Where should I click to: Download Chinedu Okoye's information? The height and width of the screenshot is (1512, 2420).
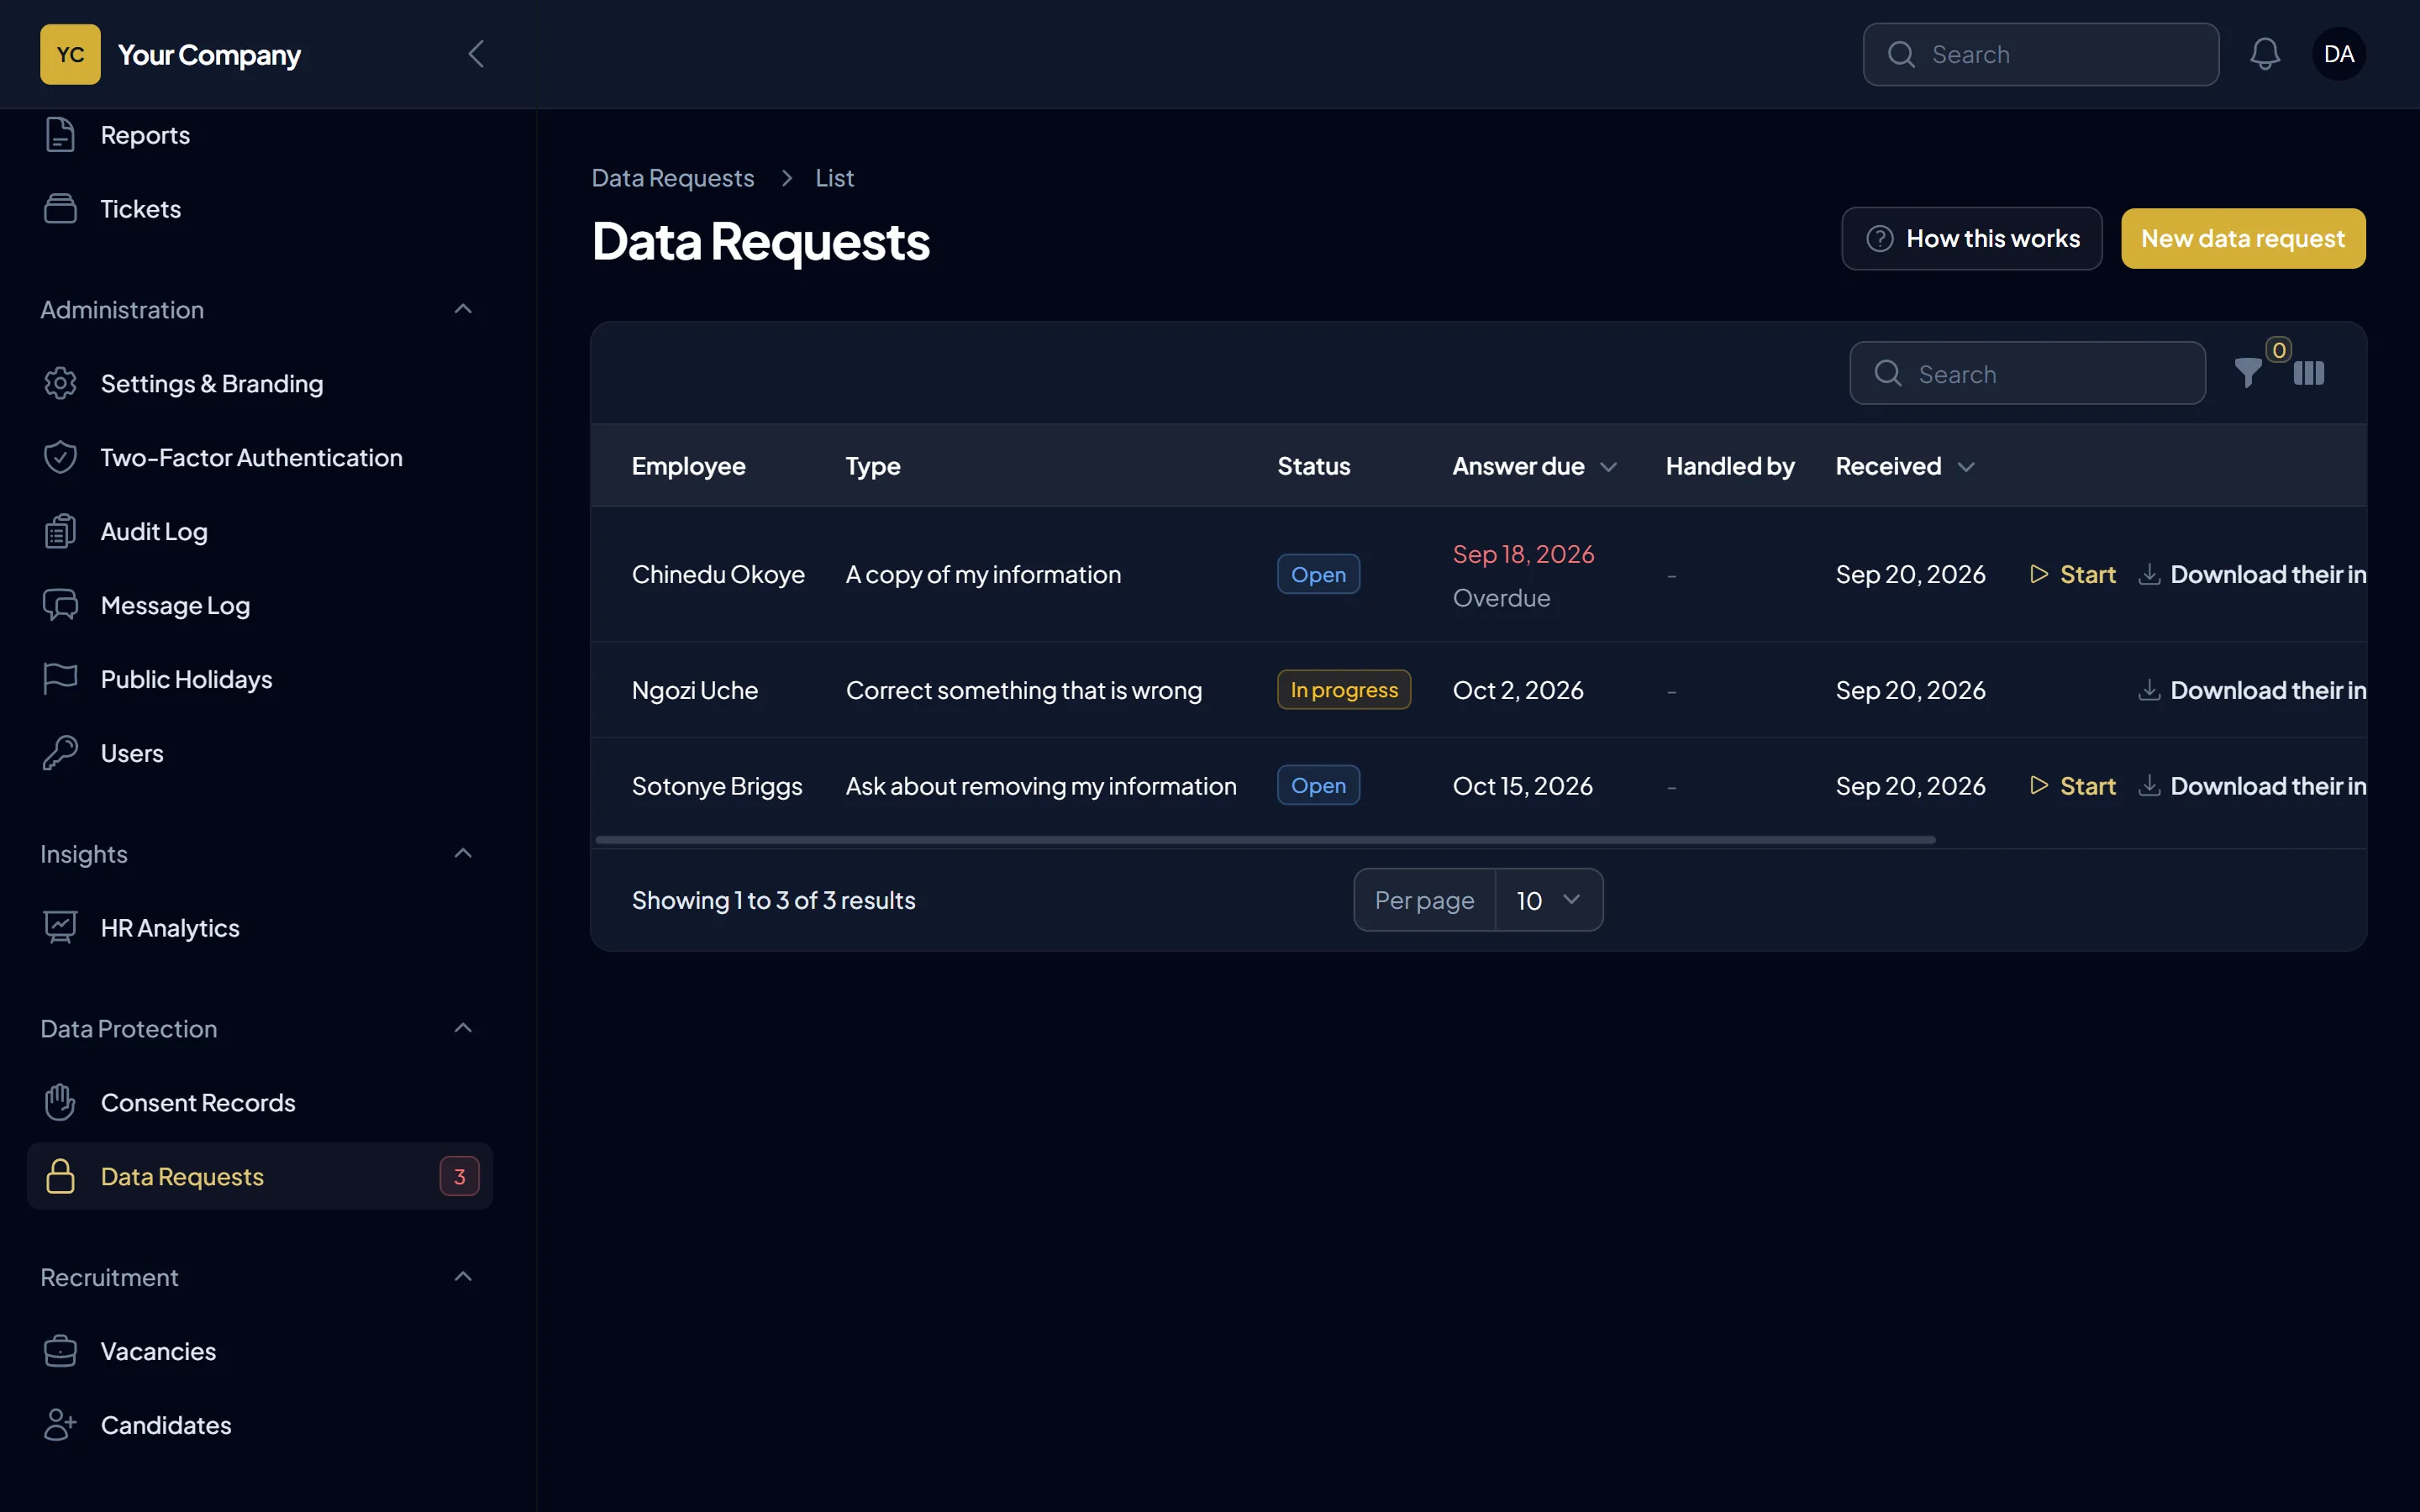click(x=2252, y=574)
